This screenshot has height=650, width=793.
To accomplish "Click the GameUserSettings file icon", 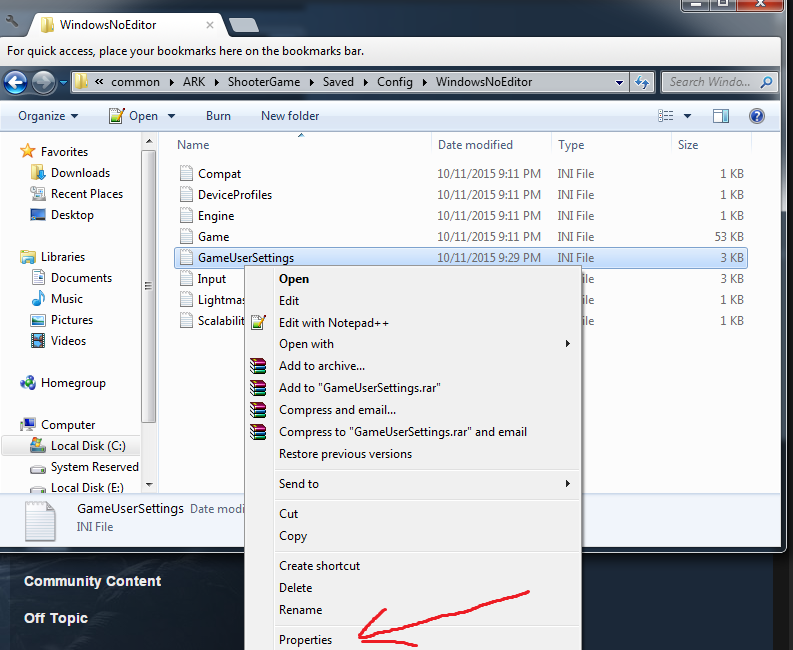I will [x=186, y=257].
